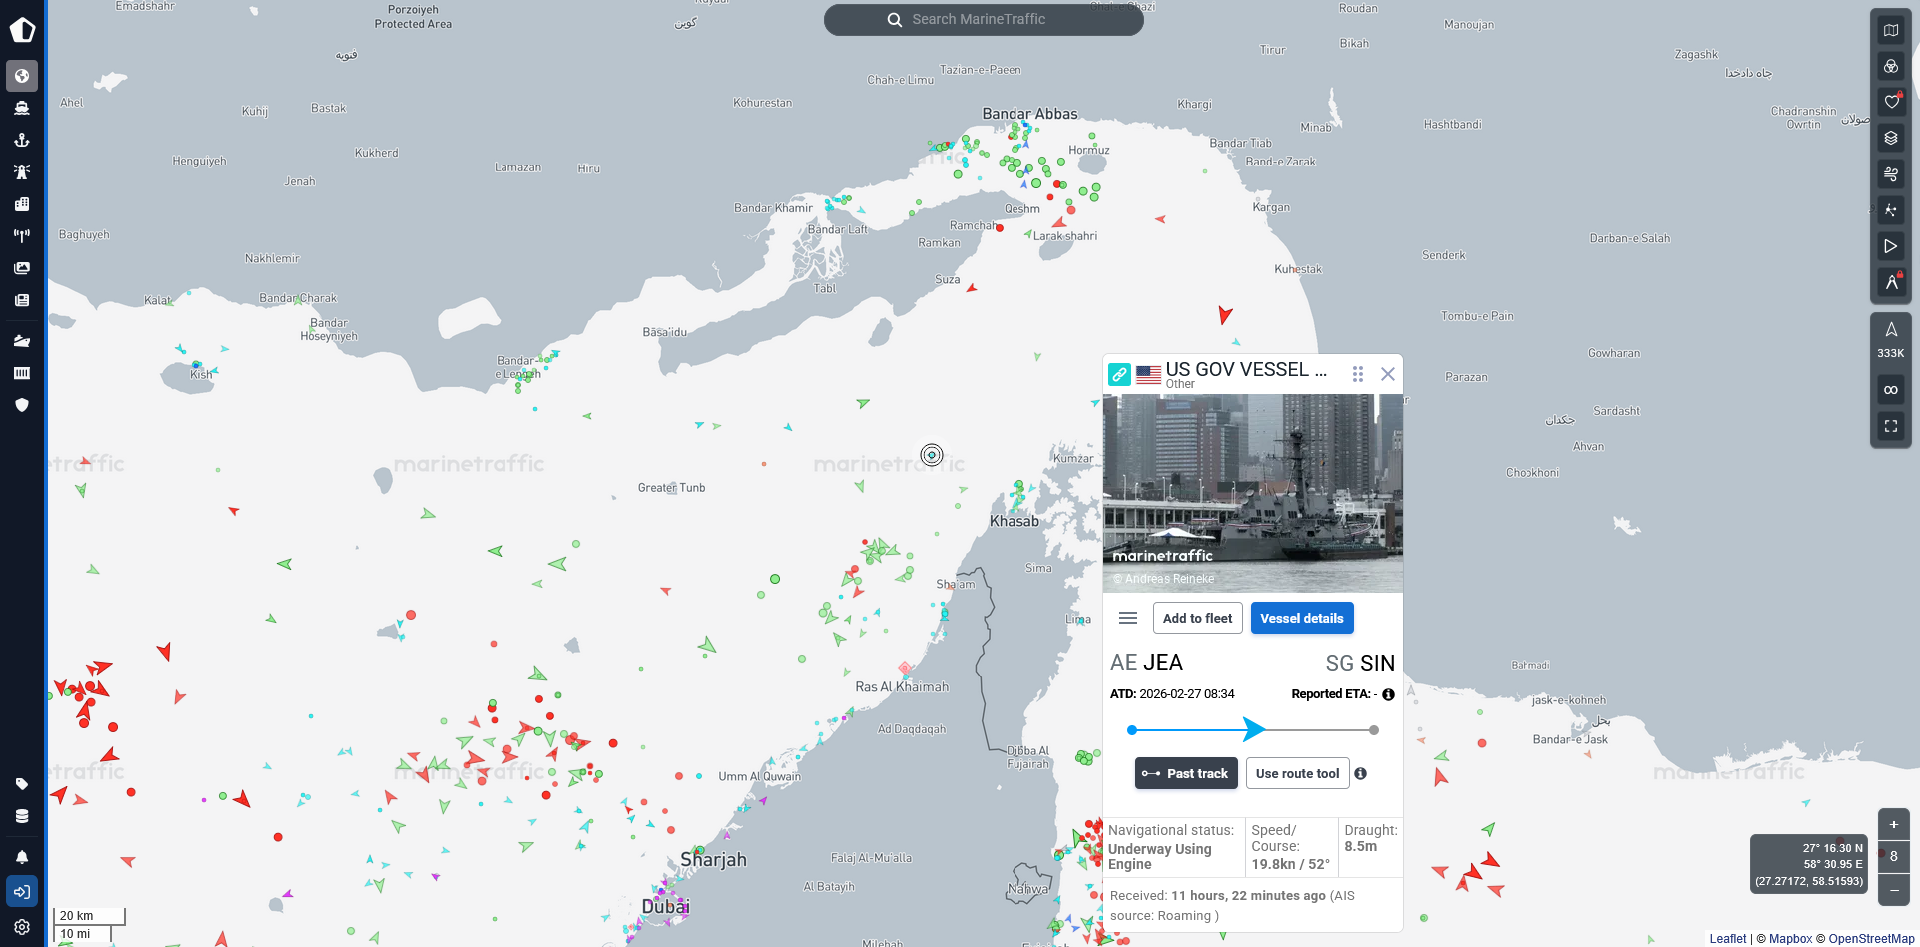This screenshot has width=1920, height=947.
Task: Open the Vessels list icon in sidebar
Action: click(22, 108)
